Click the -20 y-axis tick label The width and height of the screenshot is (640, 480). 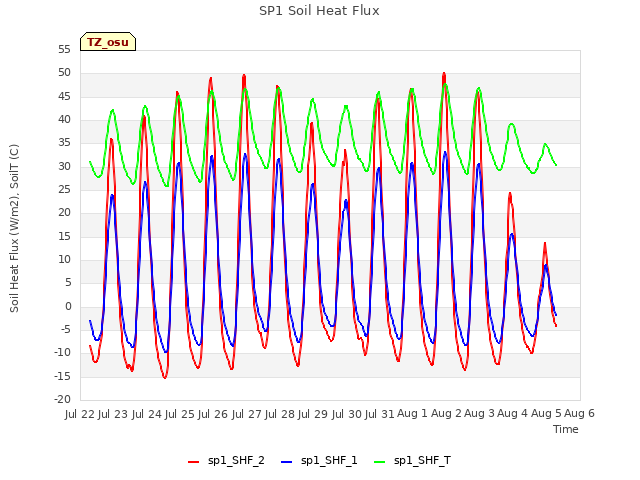[x=62, y=400]
